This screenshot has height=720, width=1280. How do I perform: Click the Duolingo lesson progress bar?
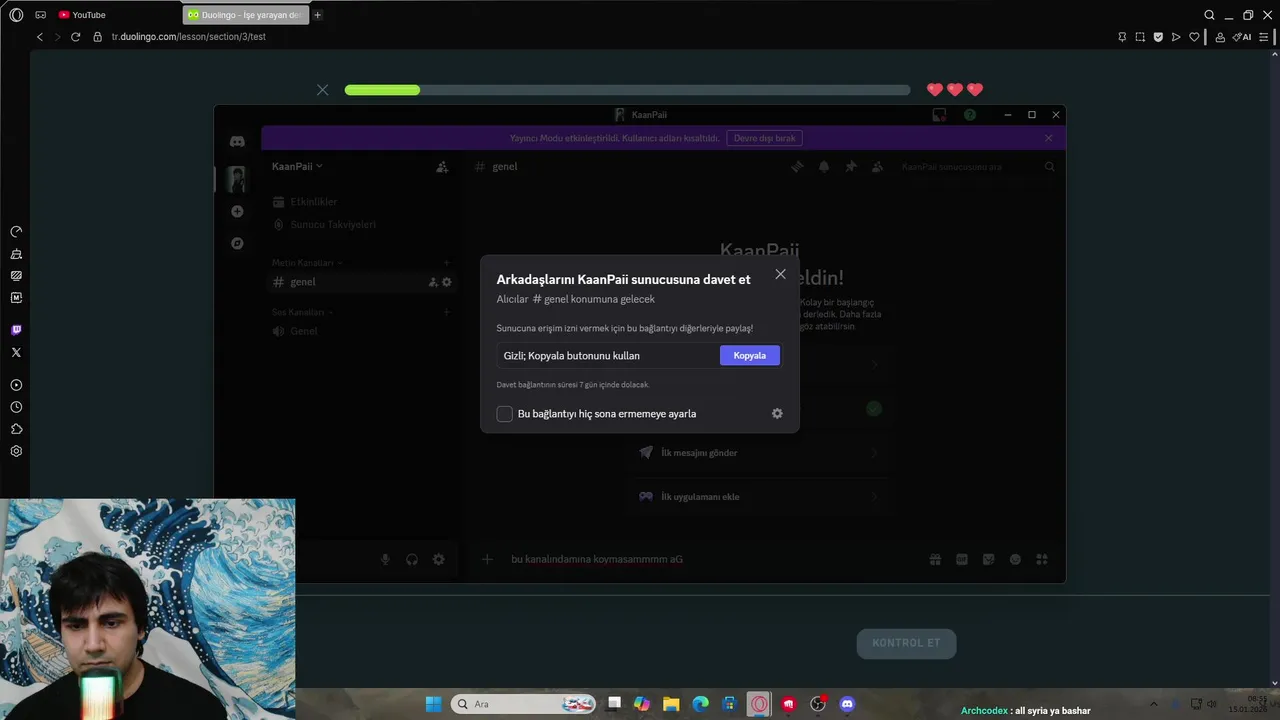pyautogui.click(x=627, y=90)
